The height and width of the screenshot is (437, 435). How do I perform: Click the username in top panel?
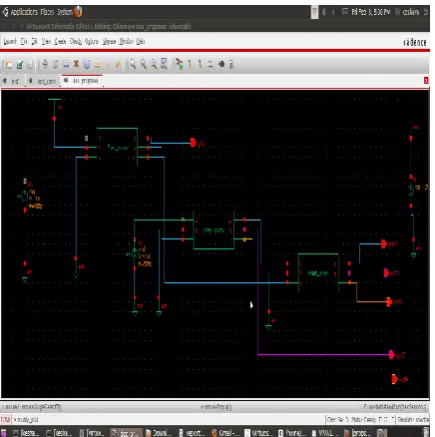[411, 12]
